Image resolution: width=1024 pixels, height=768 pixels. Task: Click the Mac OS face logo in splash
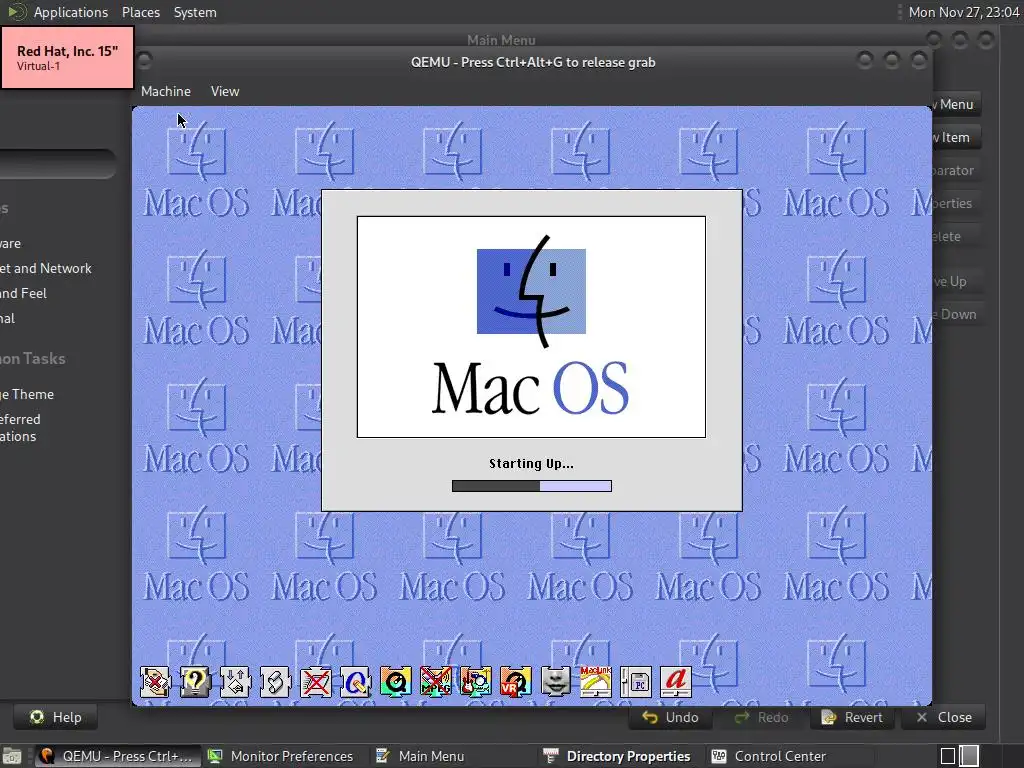tap(531, 291)
